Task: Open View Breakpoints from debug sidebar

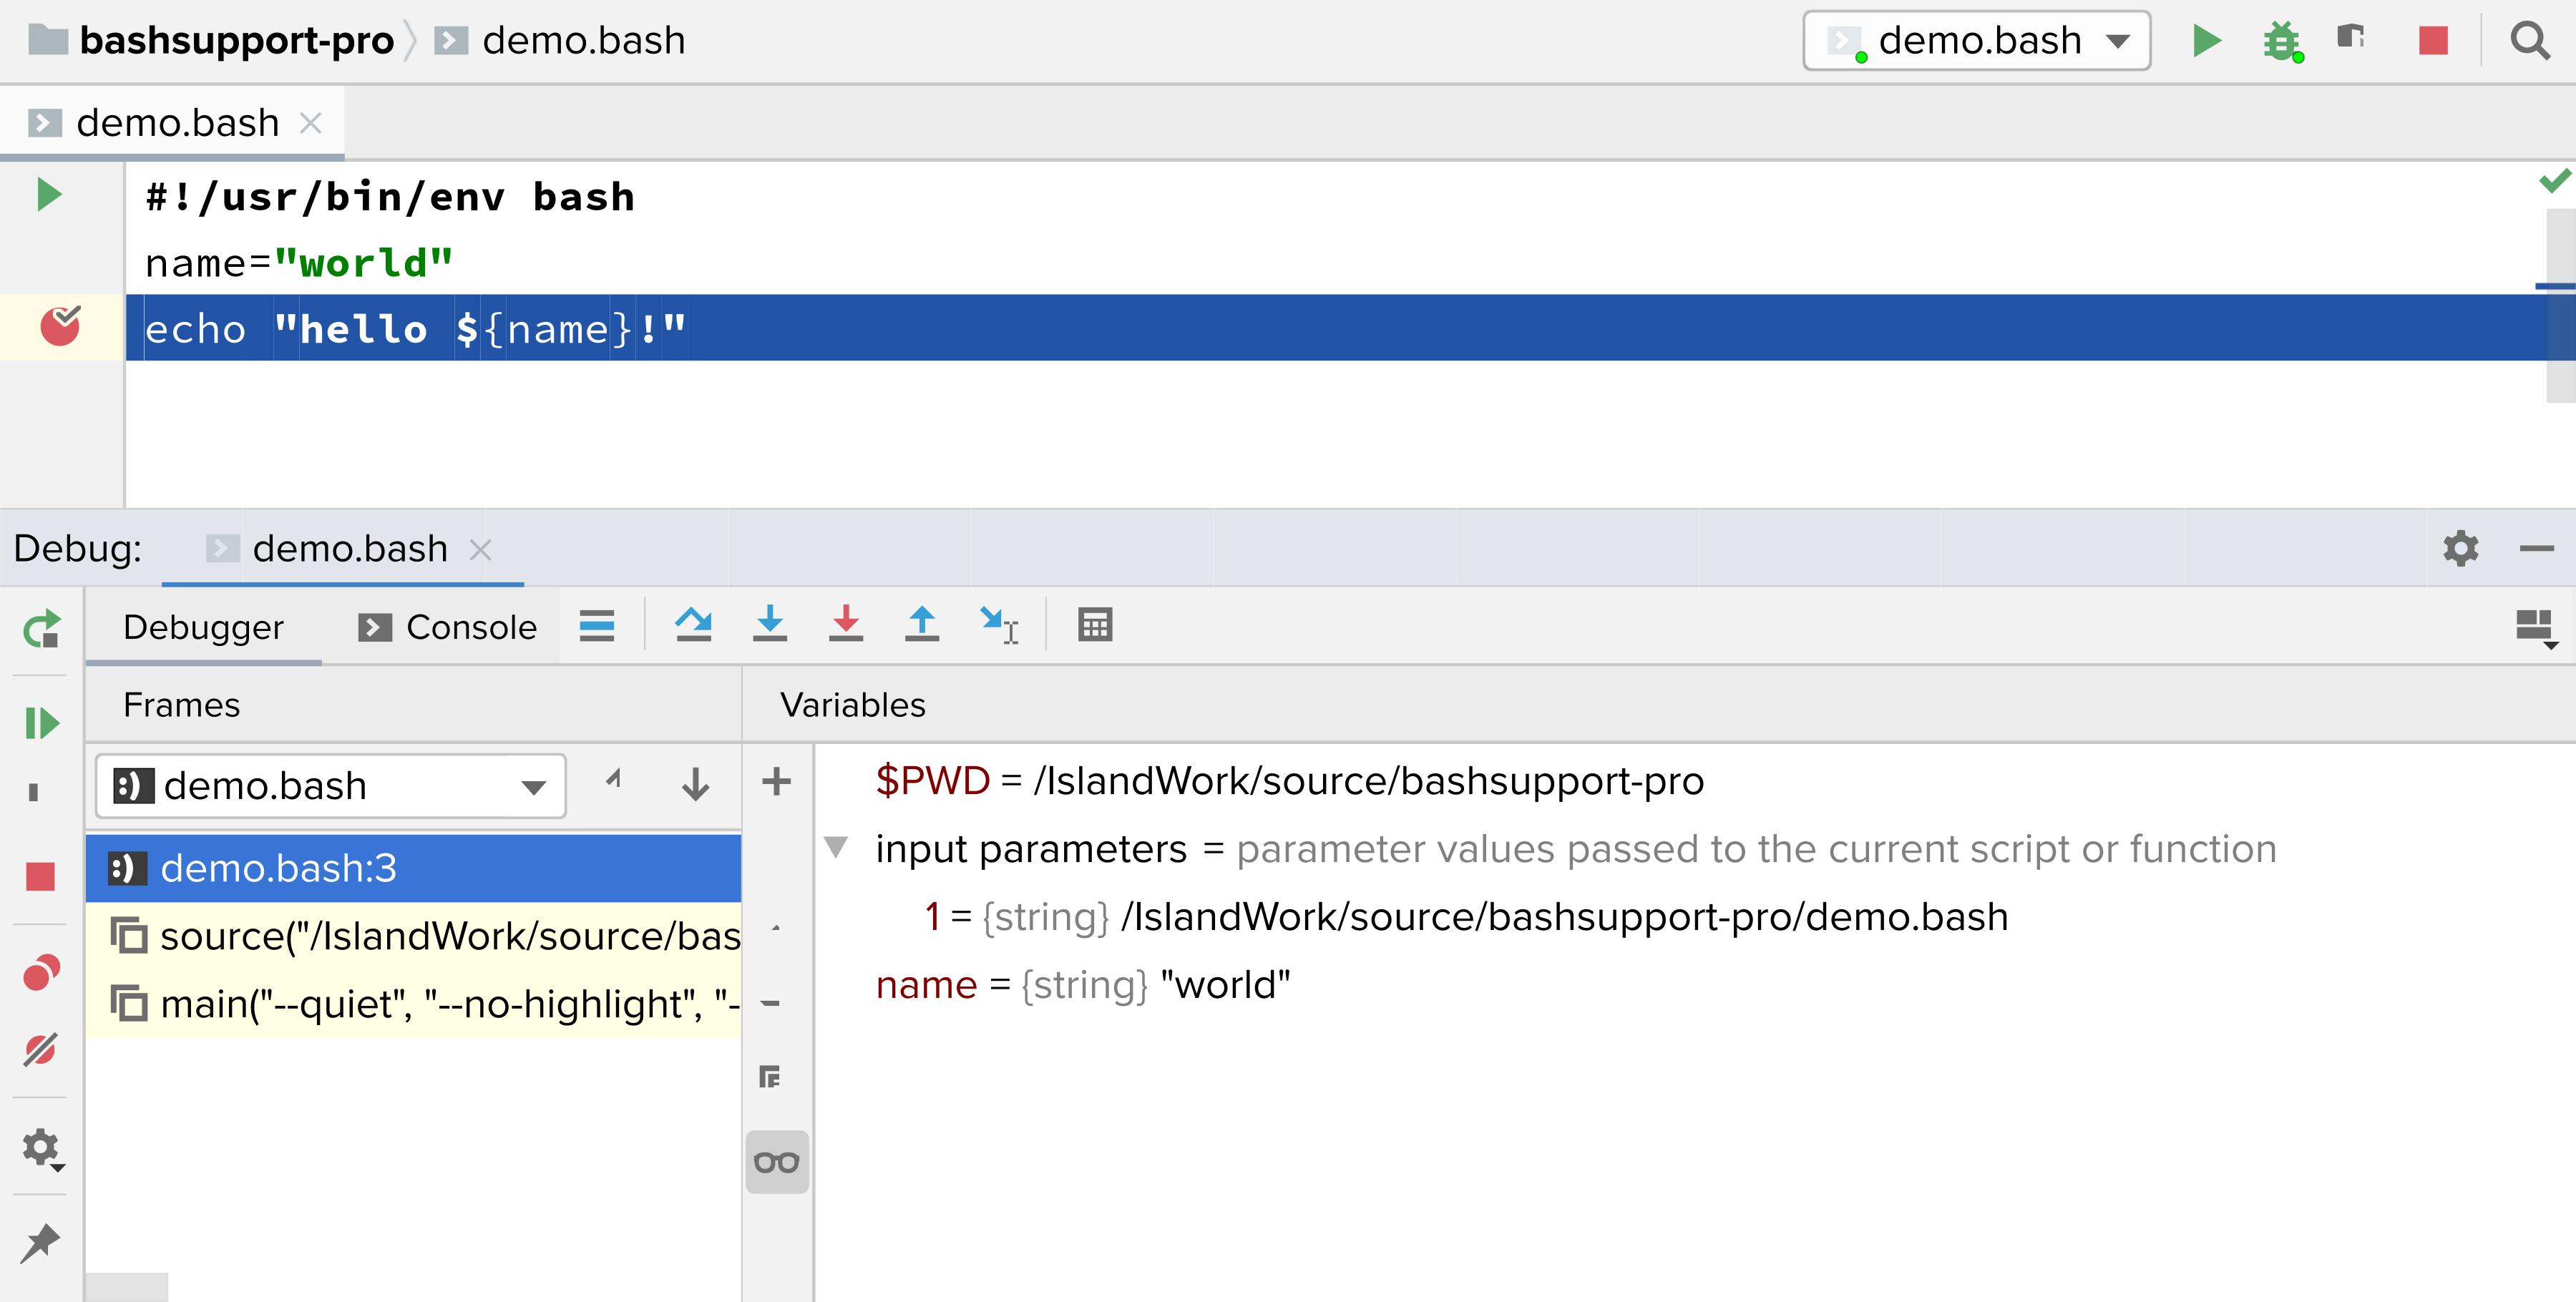Action: pos(41,972)
